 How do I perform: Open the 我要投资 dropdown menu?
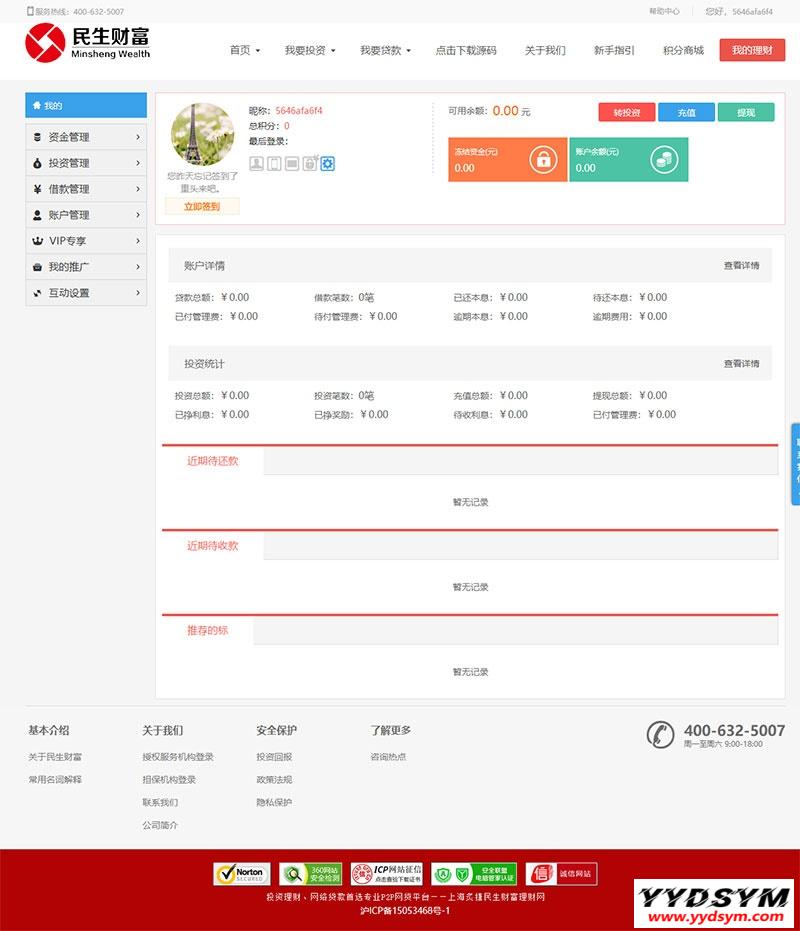coord(309,50)
